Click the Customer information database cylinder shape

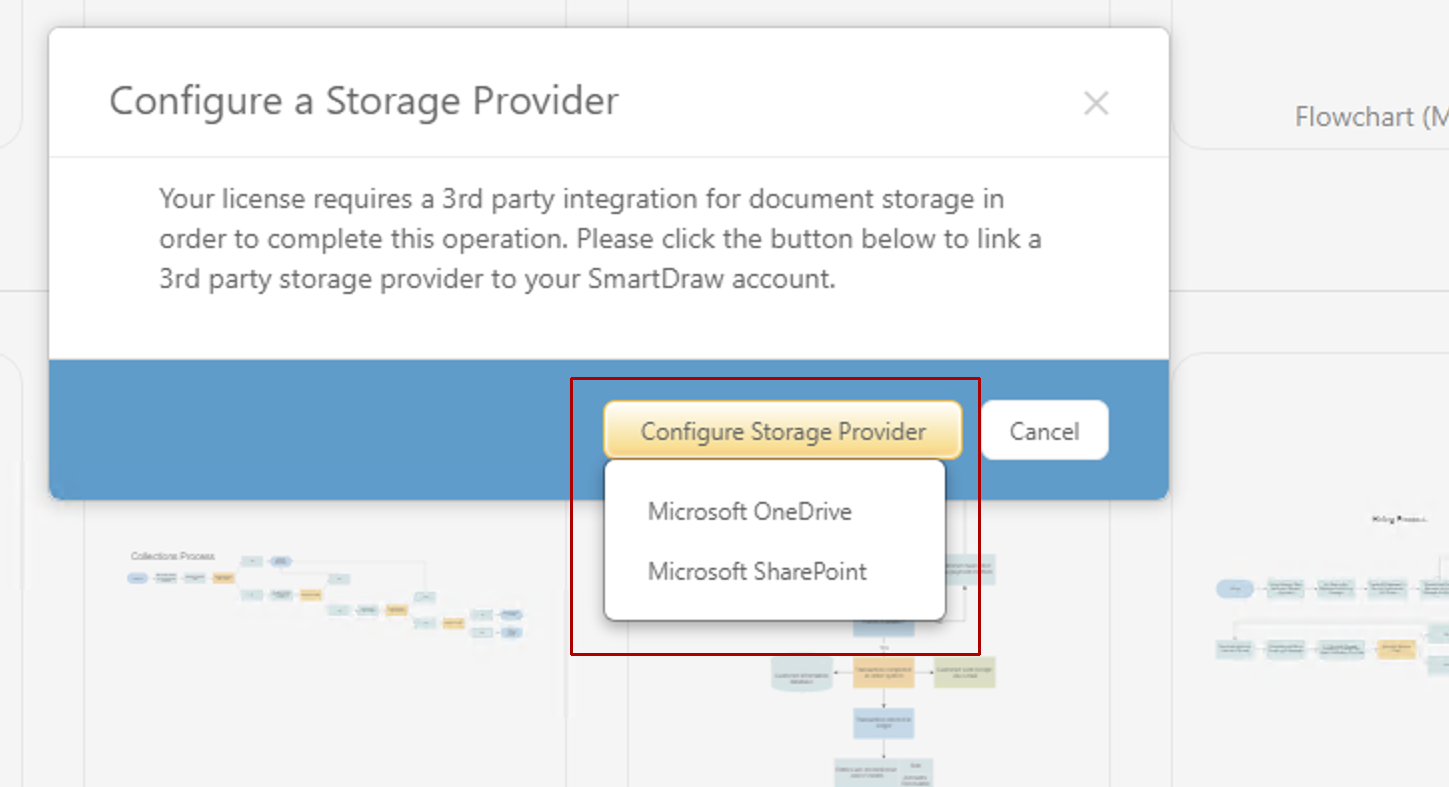[804, 675]
